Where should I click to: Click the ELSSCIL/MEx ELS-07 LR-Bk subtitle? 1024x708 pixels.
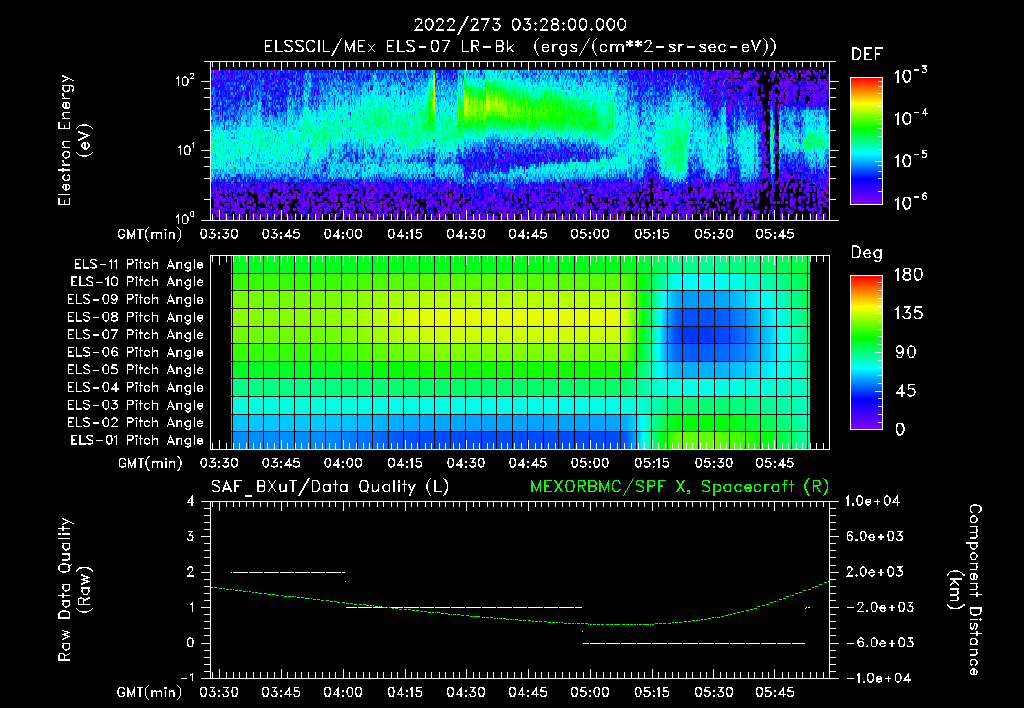point(389,47)
